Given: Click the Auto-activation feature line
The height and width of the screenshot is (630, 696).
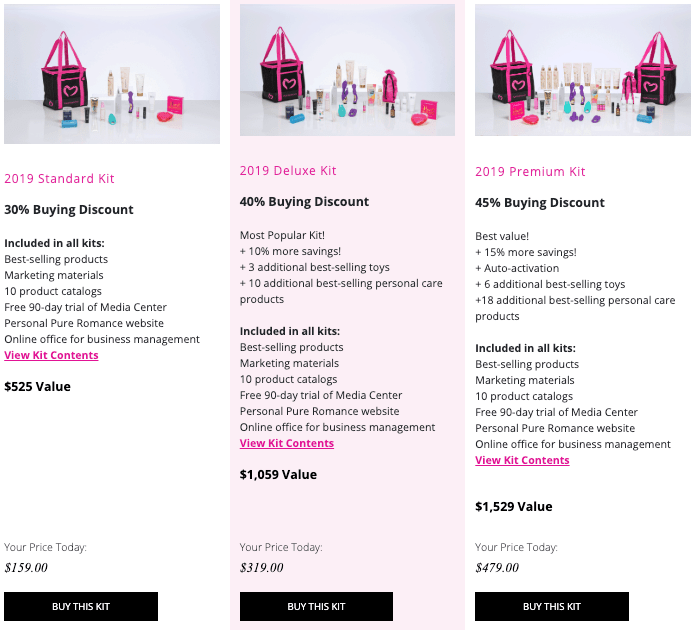Looking at the screenshot, I should click(517, 268).
